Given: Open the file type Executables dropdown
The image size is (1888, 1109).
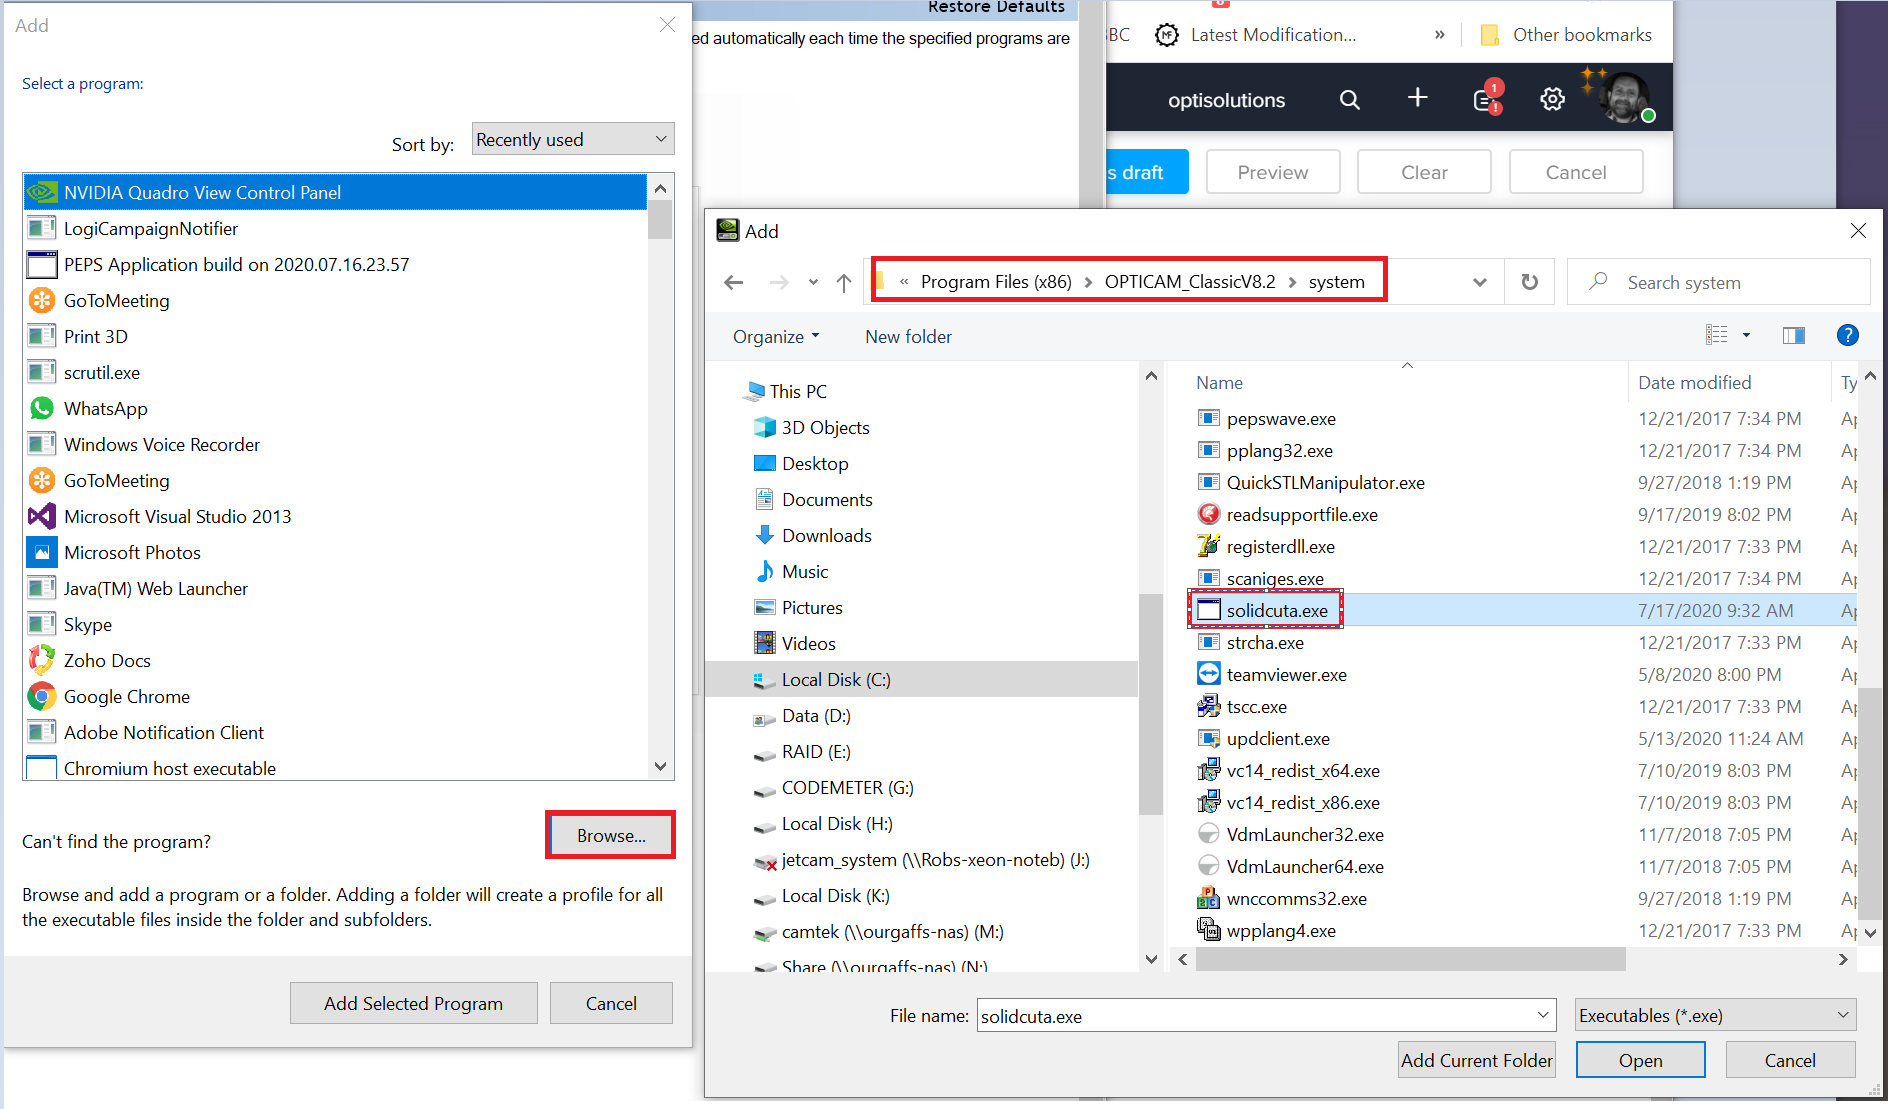Looking at the screenshot, I should [1715, 1016].
